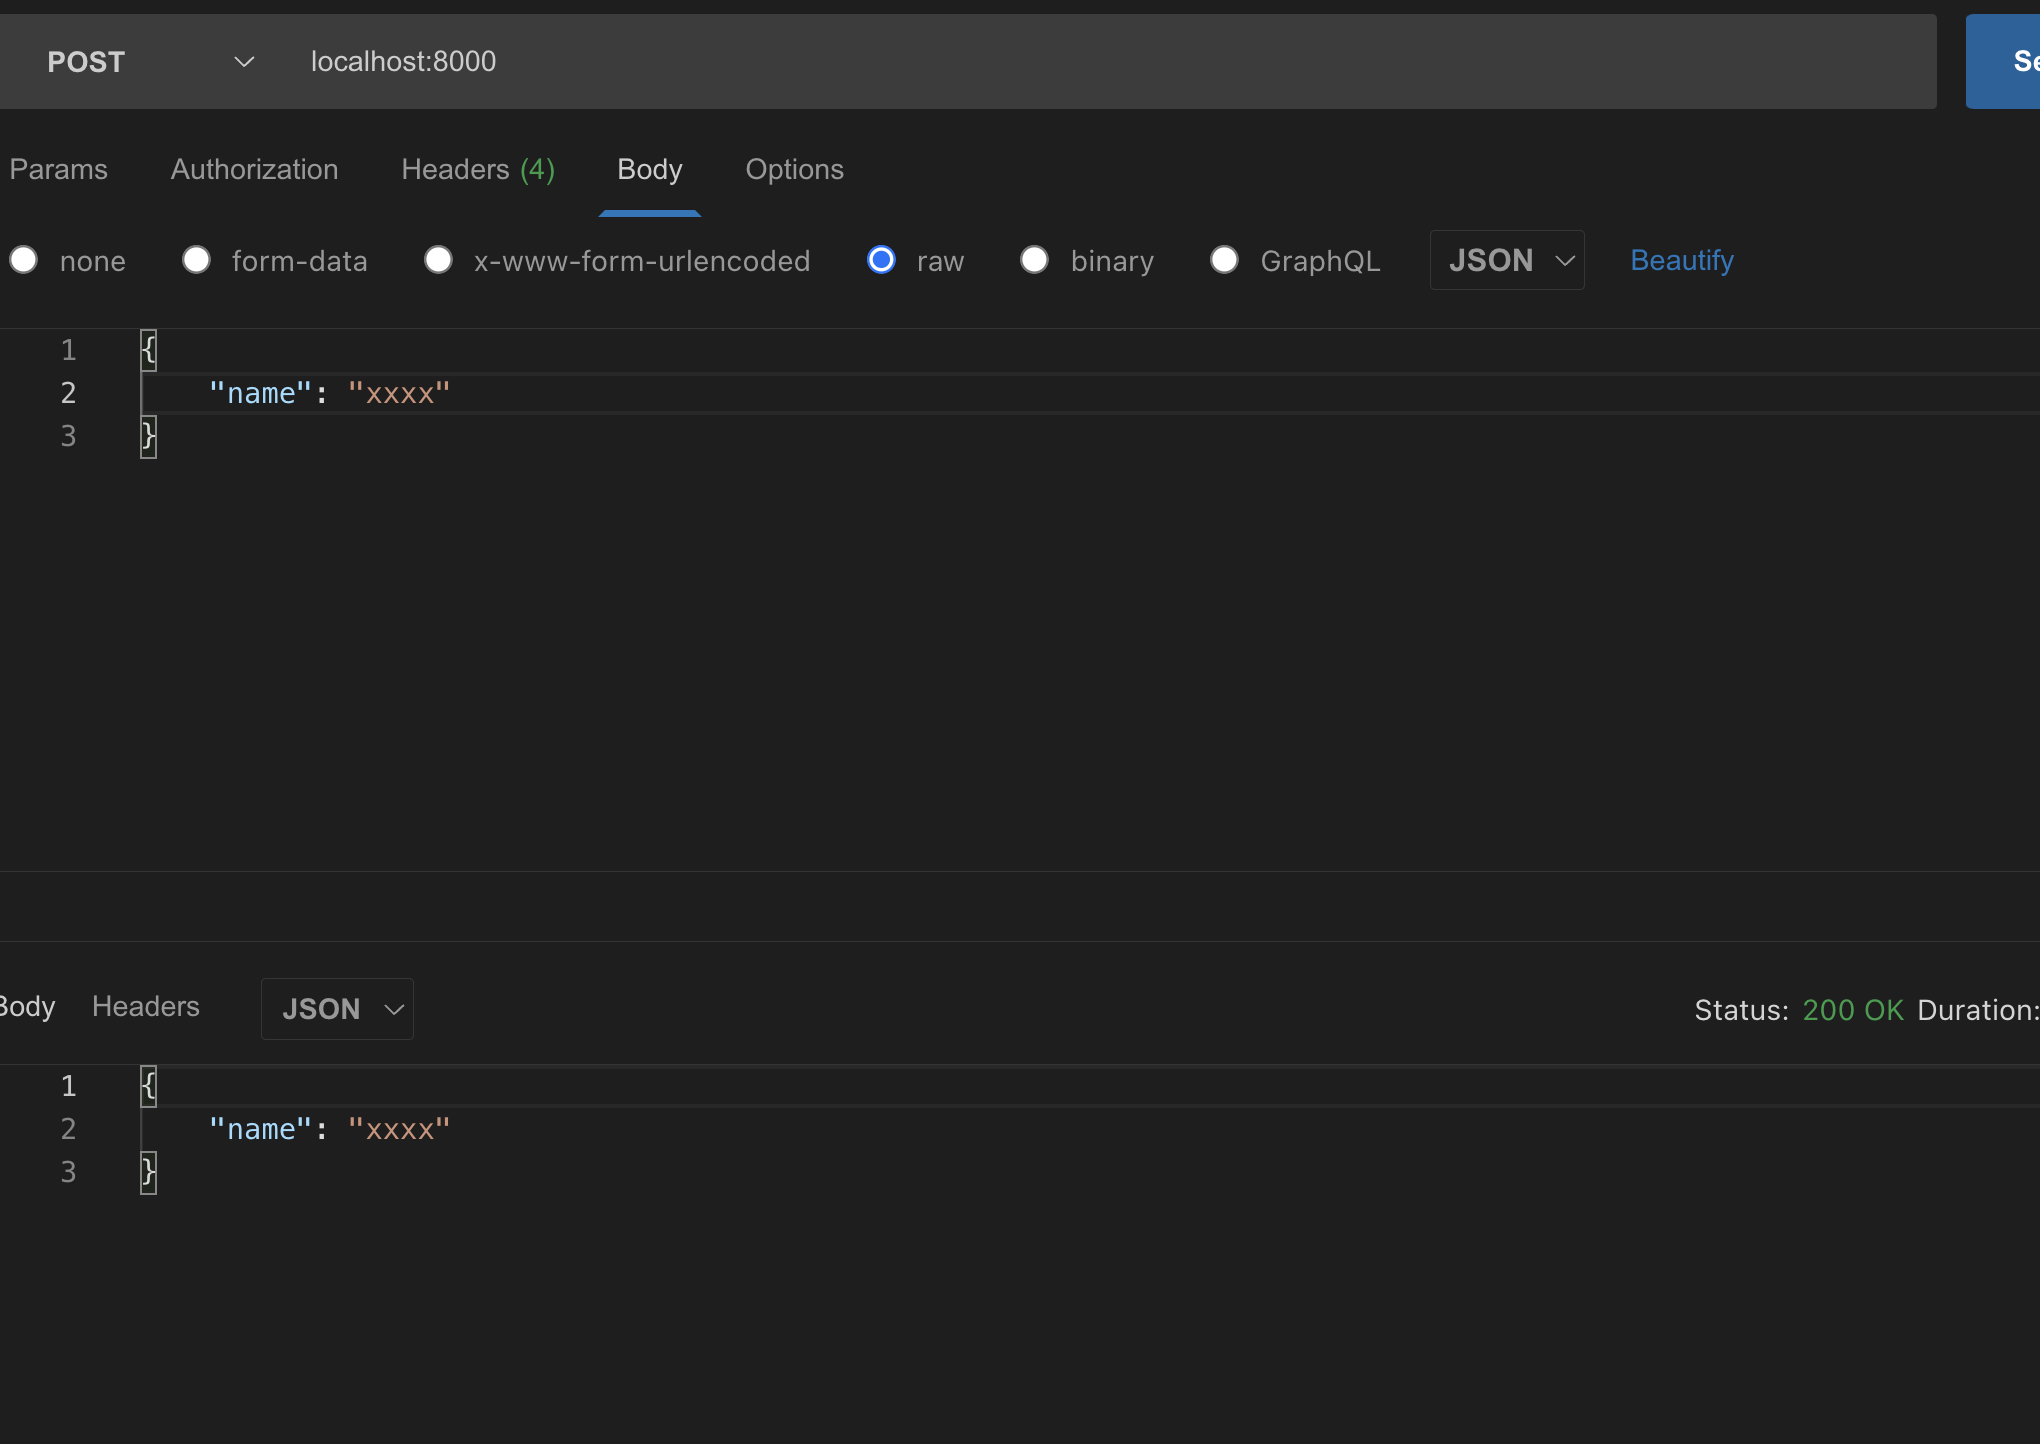The height and width of the screenshot is (1444, 2040).
Task: Expand the request body JSON format dropdown
Action: click(1507, 260)
